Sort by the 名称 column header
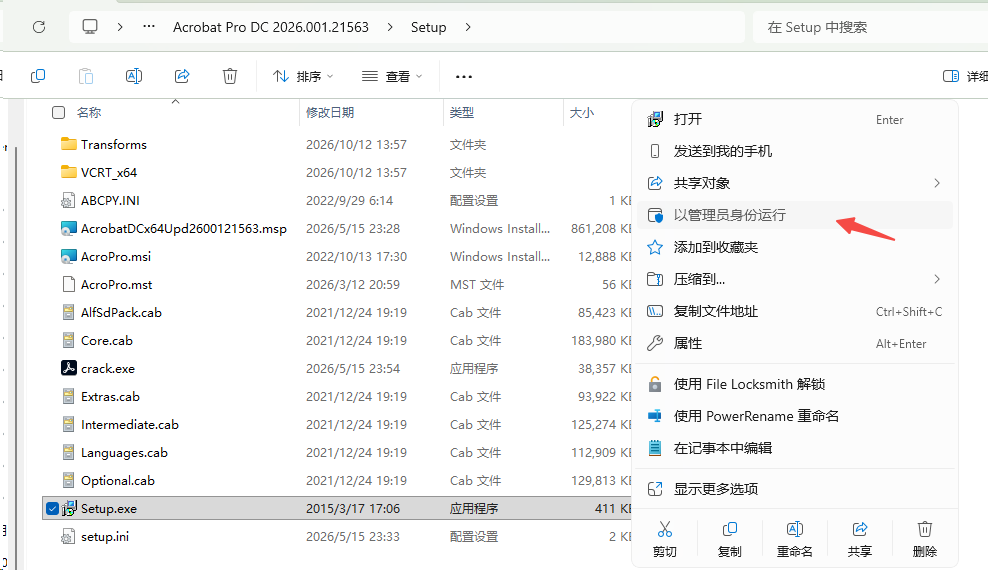 89,112
